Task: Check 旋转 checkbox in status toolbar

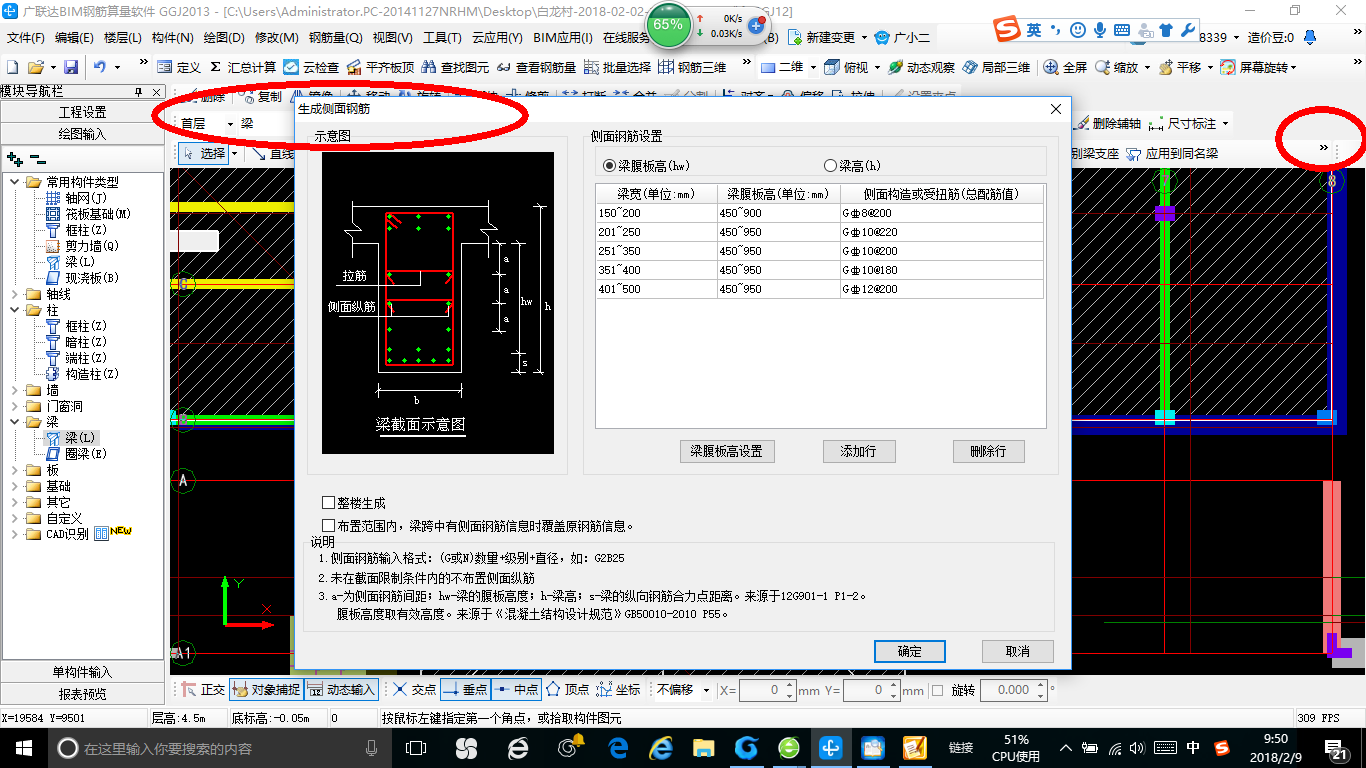Action: tap(937, 690)
